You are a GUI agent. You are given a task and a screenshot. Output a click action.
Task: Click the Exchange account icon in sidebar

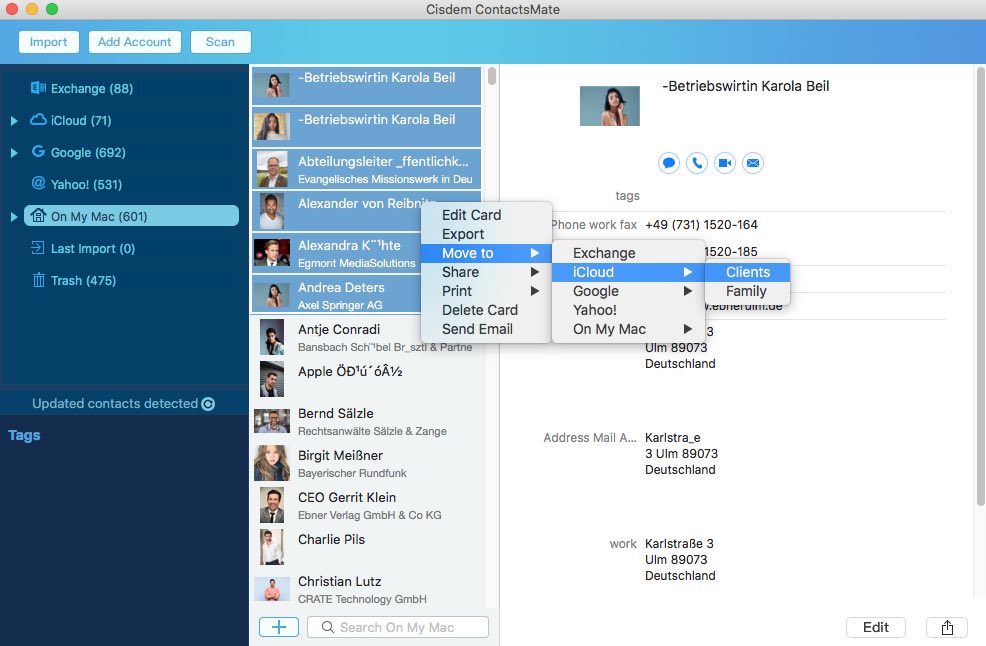point(38,87)
